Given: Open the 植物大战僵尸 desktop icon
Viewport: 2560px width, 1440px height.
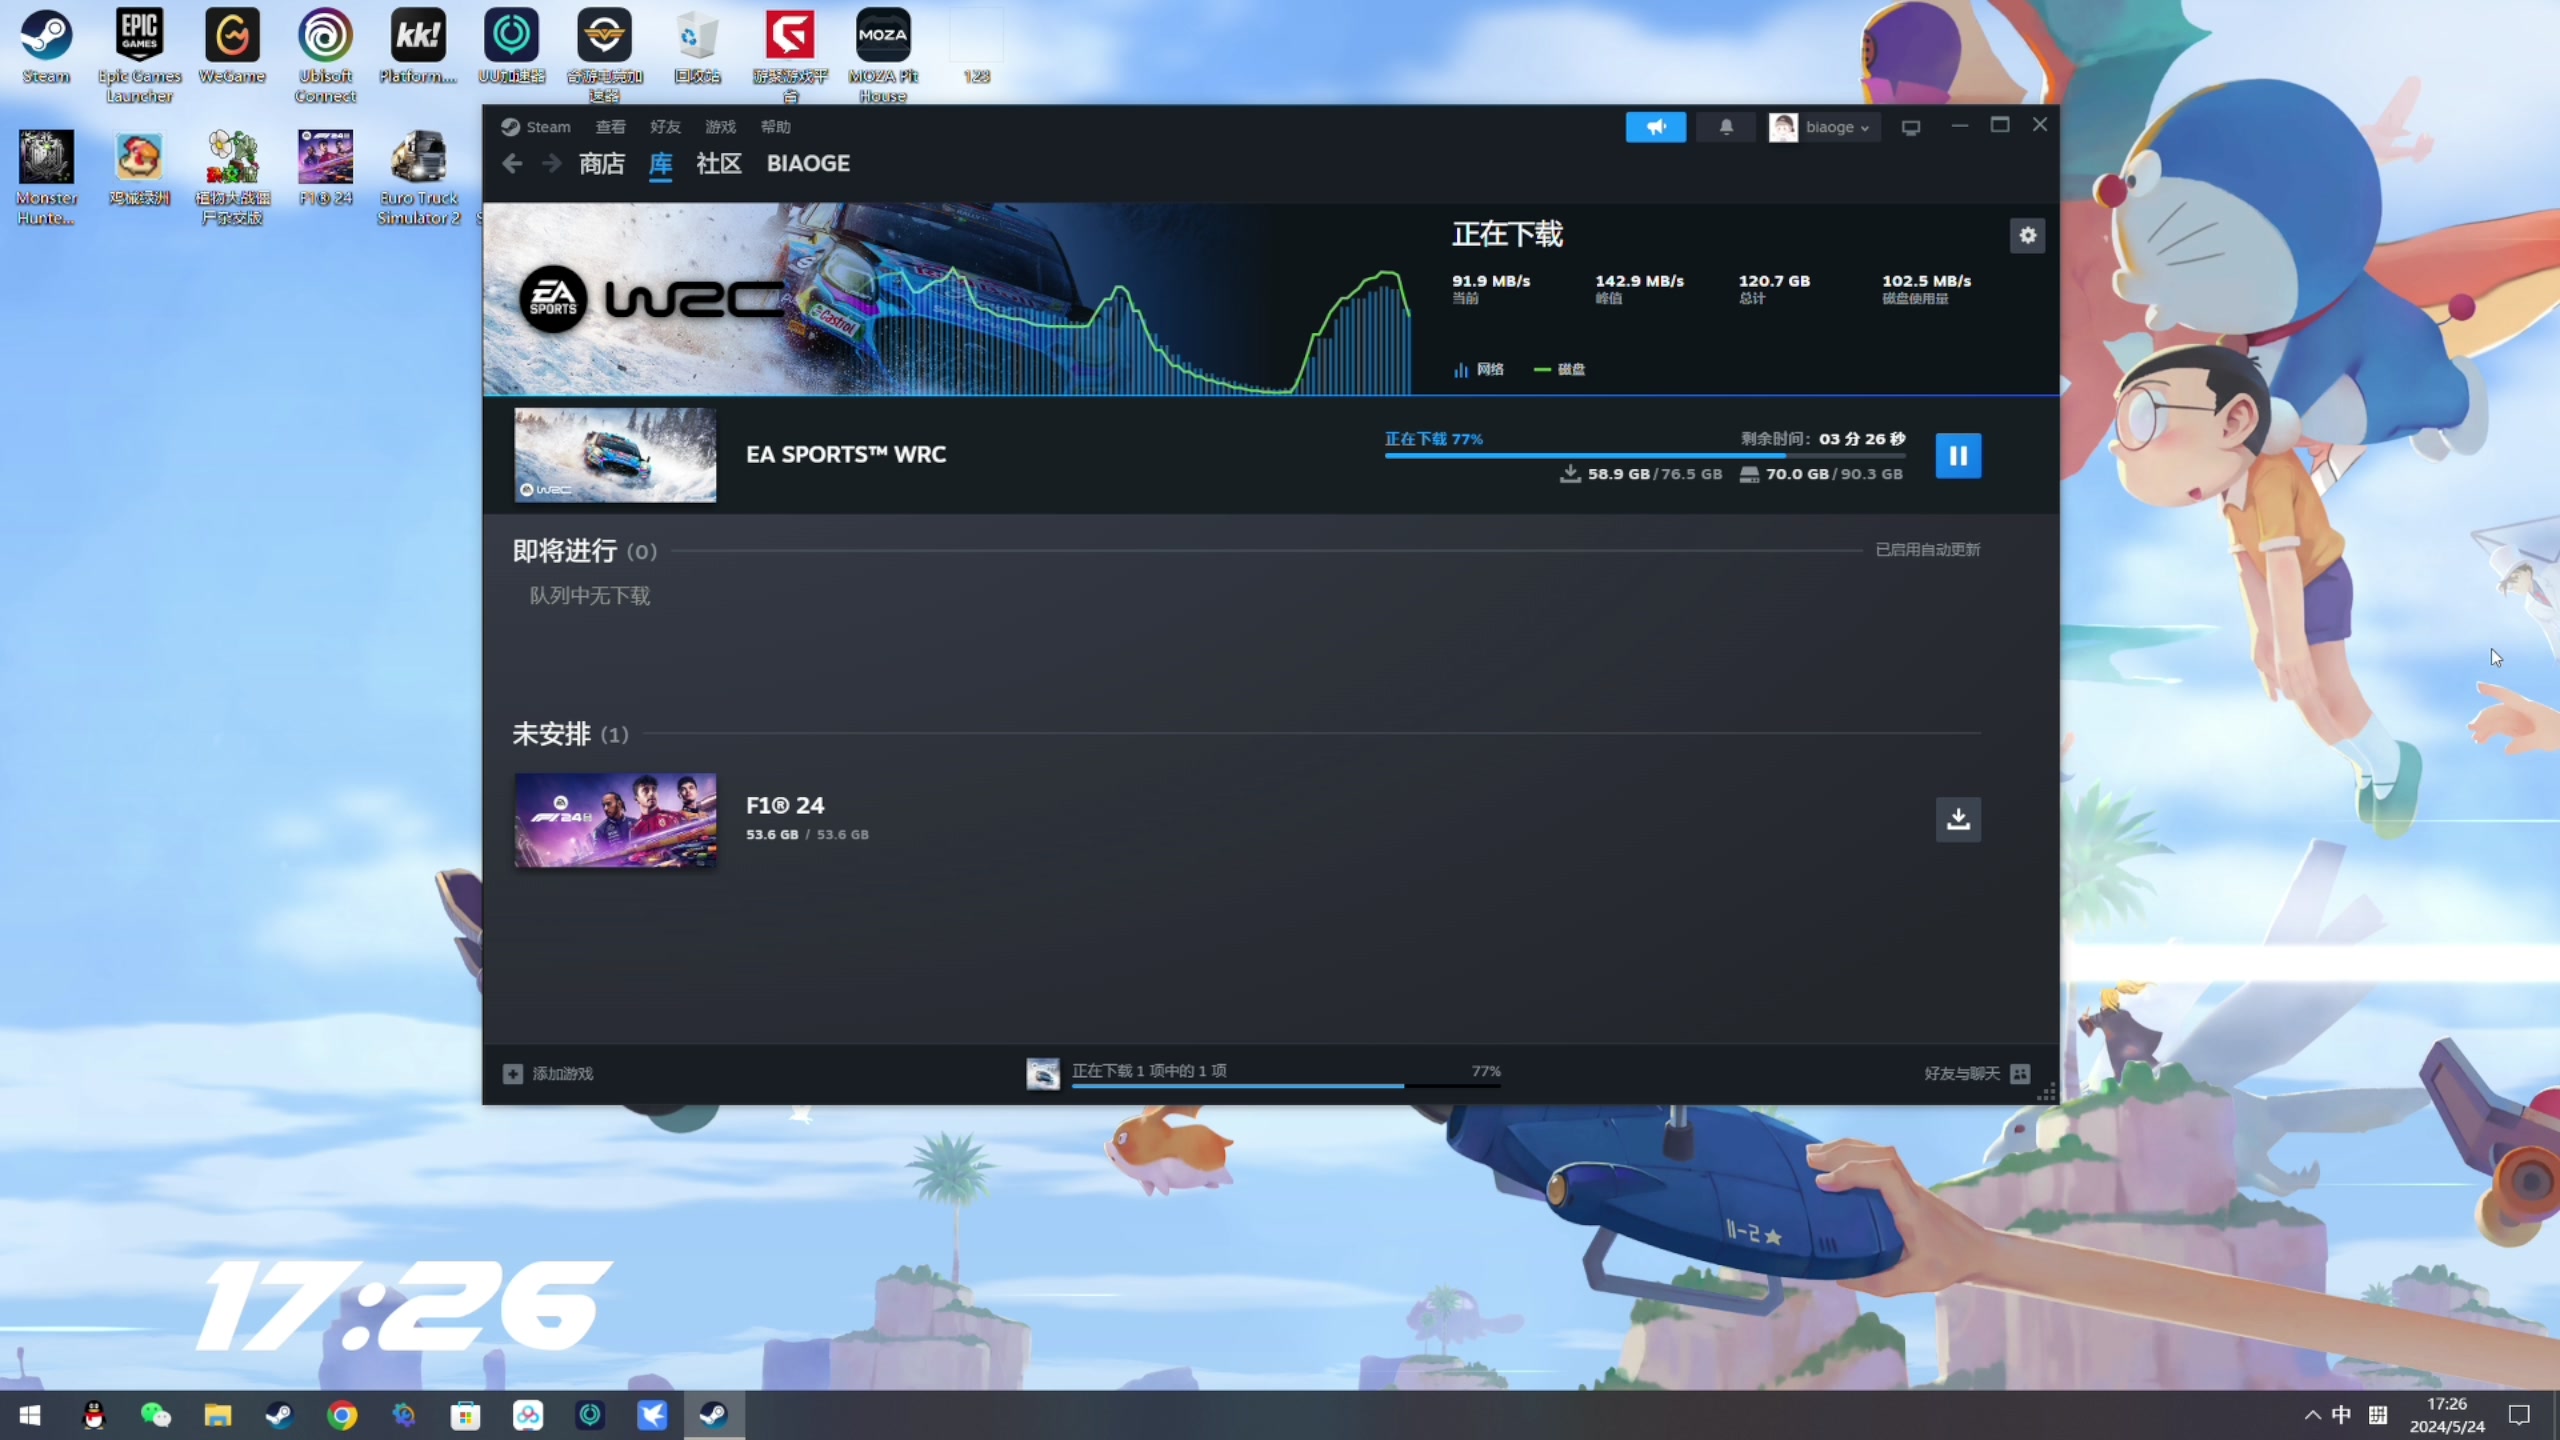Looking at the screenshot, I should pyautogui.click(x=232, y=178).
